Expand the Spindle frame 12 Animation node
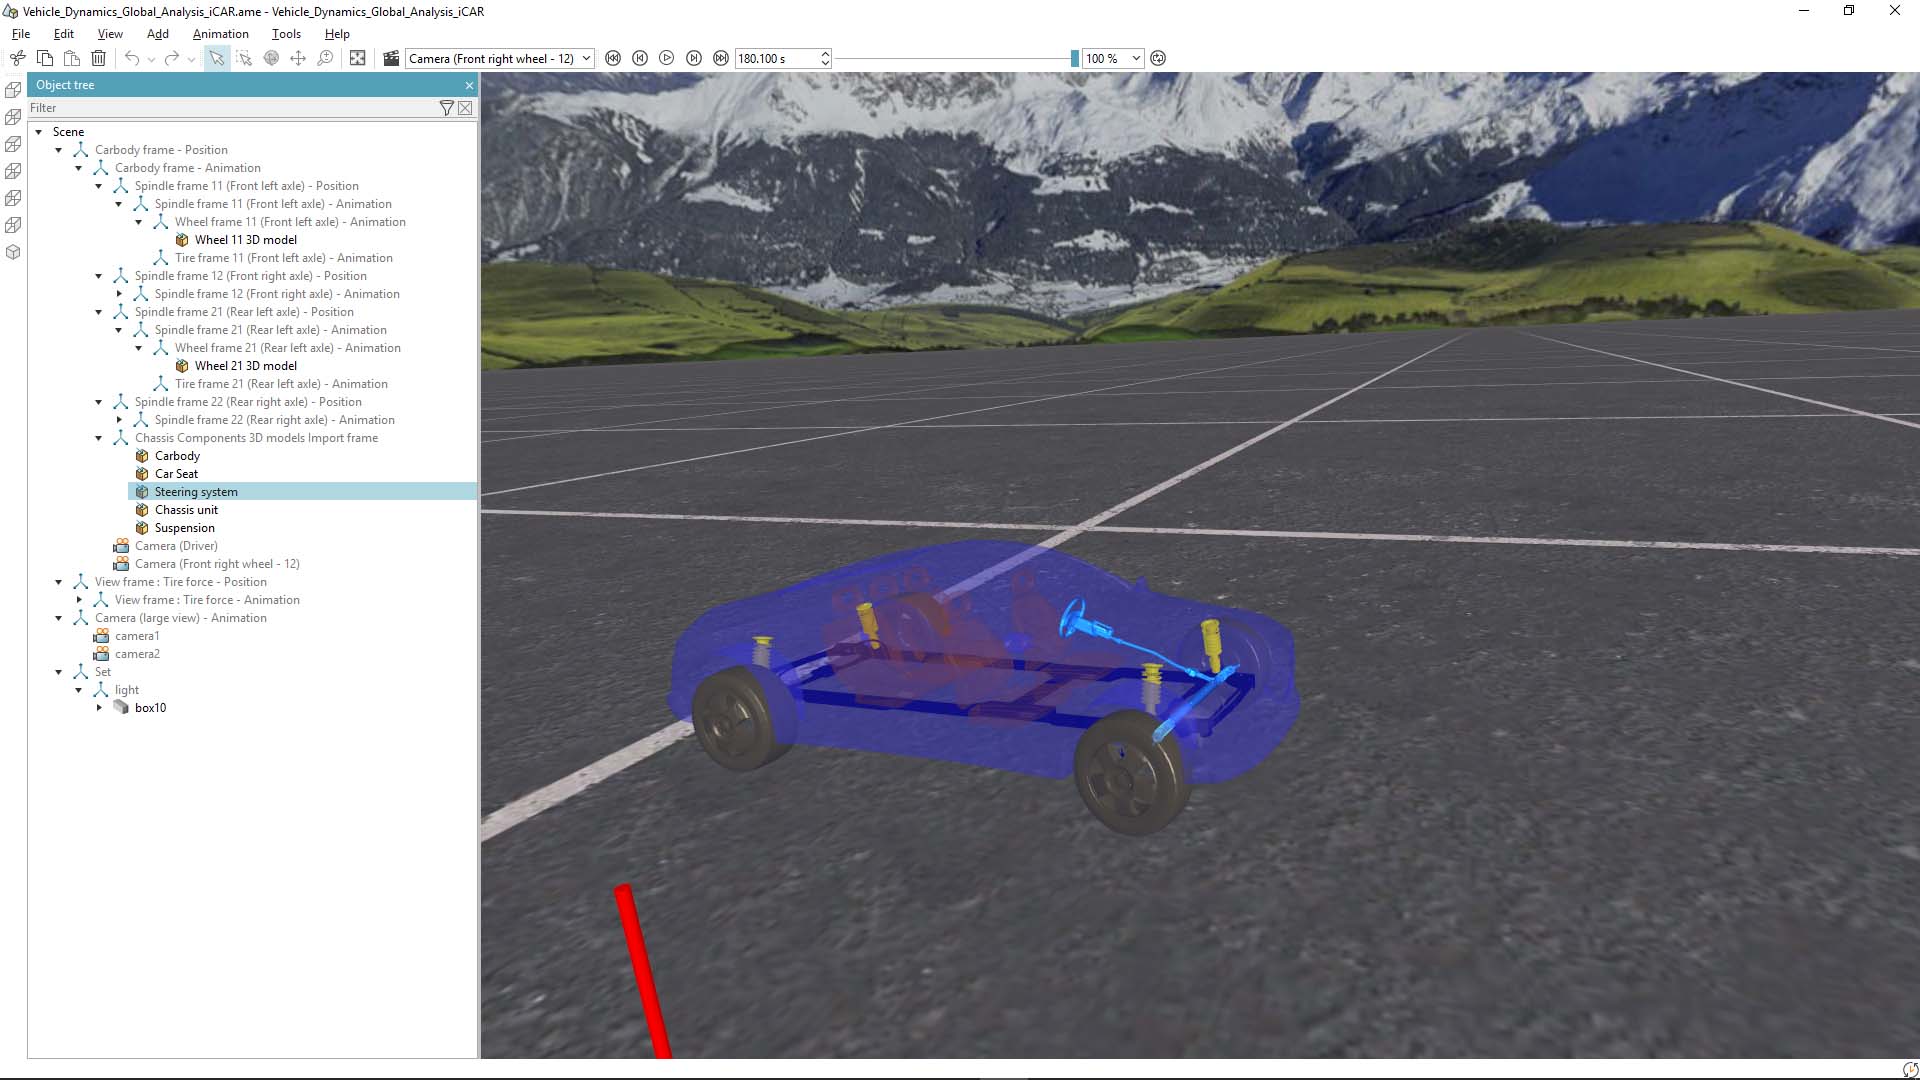Viewport: 1920px width, 1080px height. tap(119, 293)
